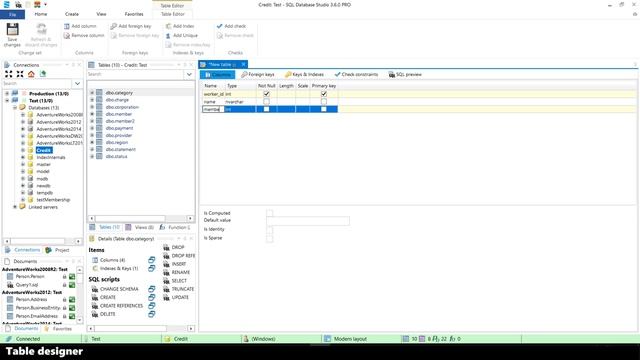The width and height of the screenshot is (640, 360).
Task: Select the master database
Action: [x=43, y=164]
